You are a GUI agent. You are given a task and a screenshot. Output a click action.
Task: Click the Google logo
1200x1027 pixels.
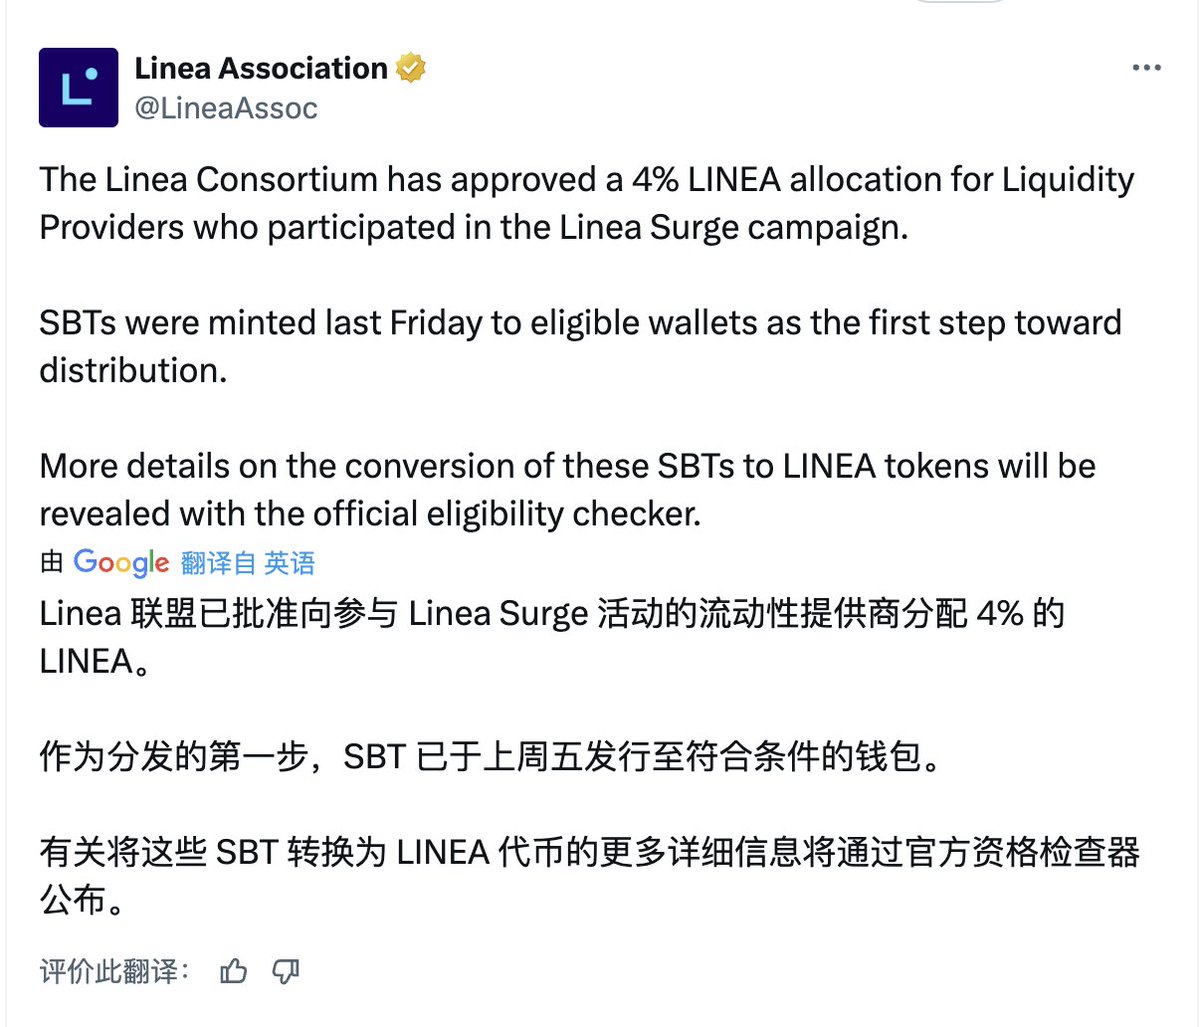(121, 563)
